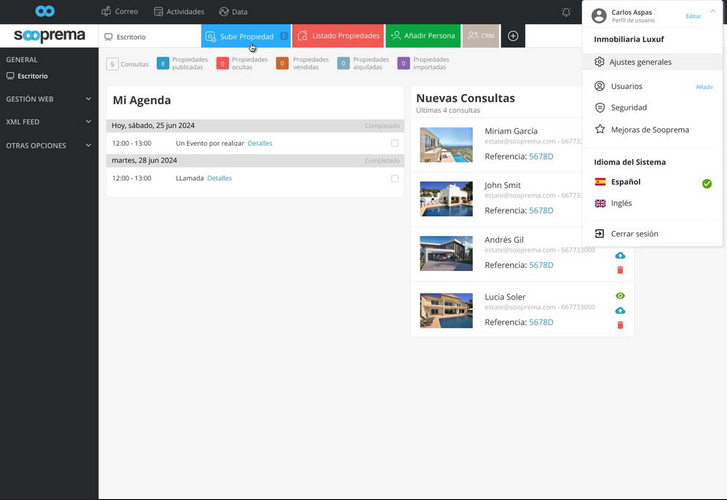This screenshot has width=727, height=500.
Task: Open the notifications bell icon
Action: point(566,12)
